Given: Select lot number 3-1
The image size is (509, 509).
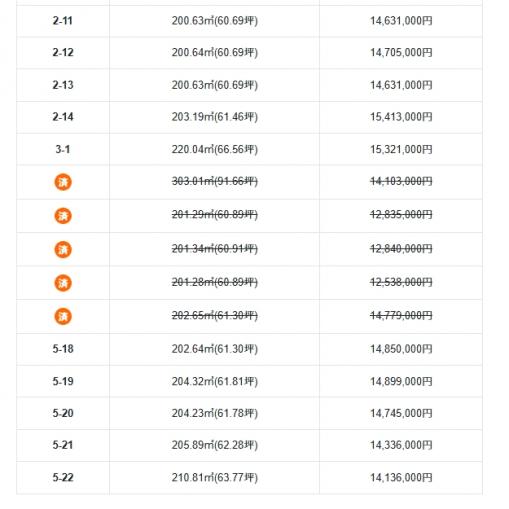Looking at the screenshot, I should 63,149.
